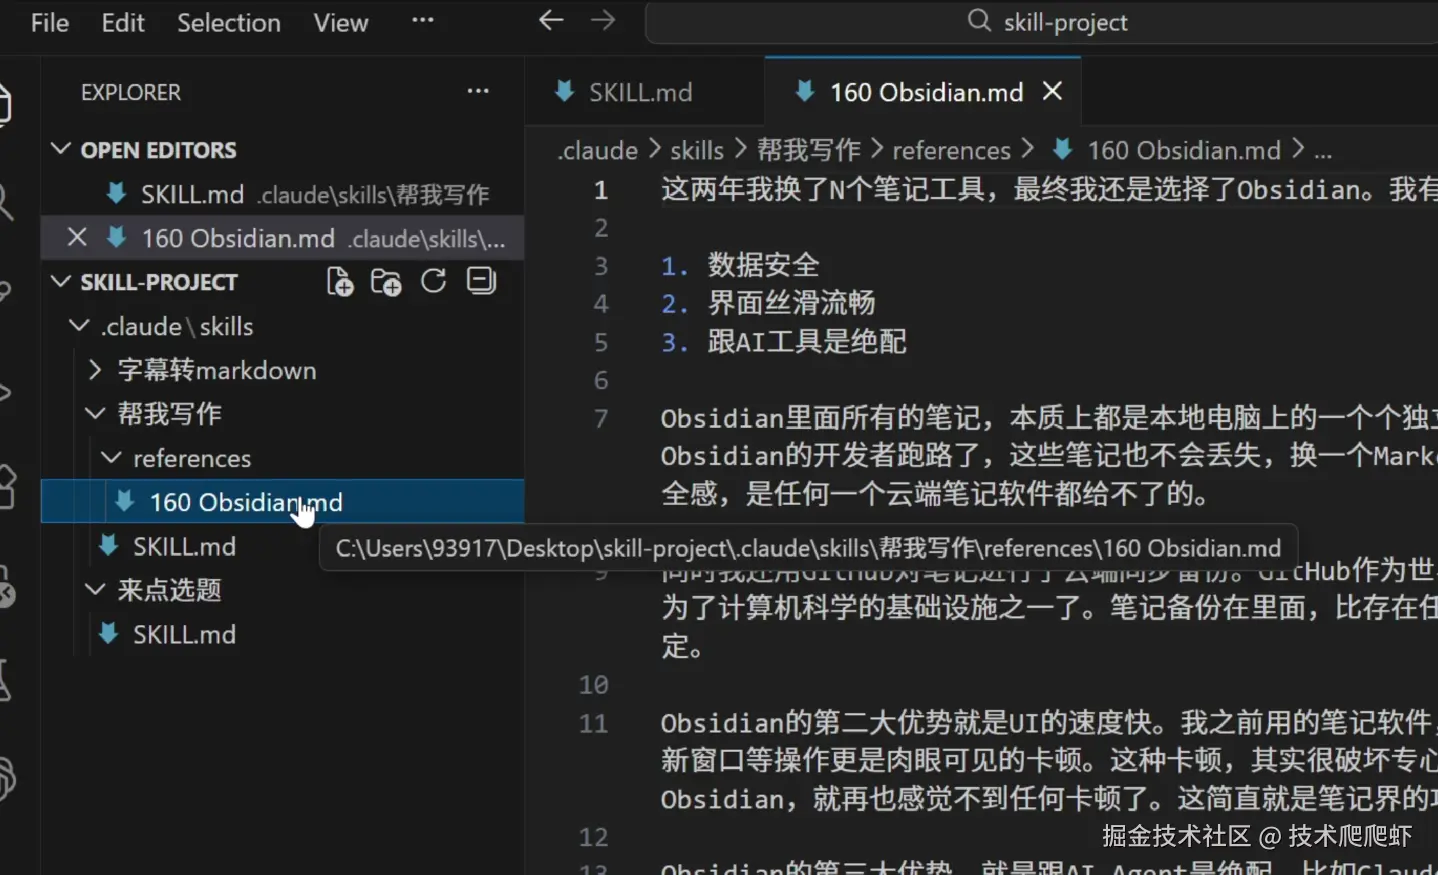Close the 160 Obsidian.md tab
1438x875 pixels.
1052,91
